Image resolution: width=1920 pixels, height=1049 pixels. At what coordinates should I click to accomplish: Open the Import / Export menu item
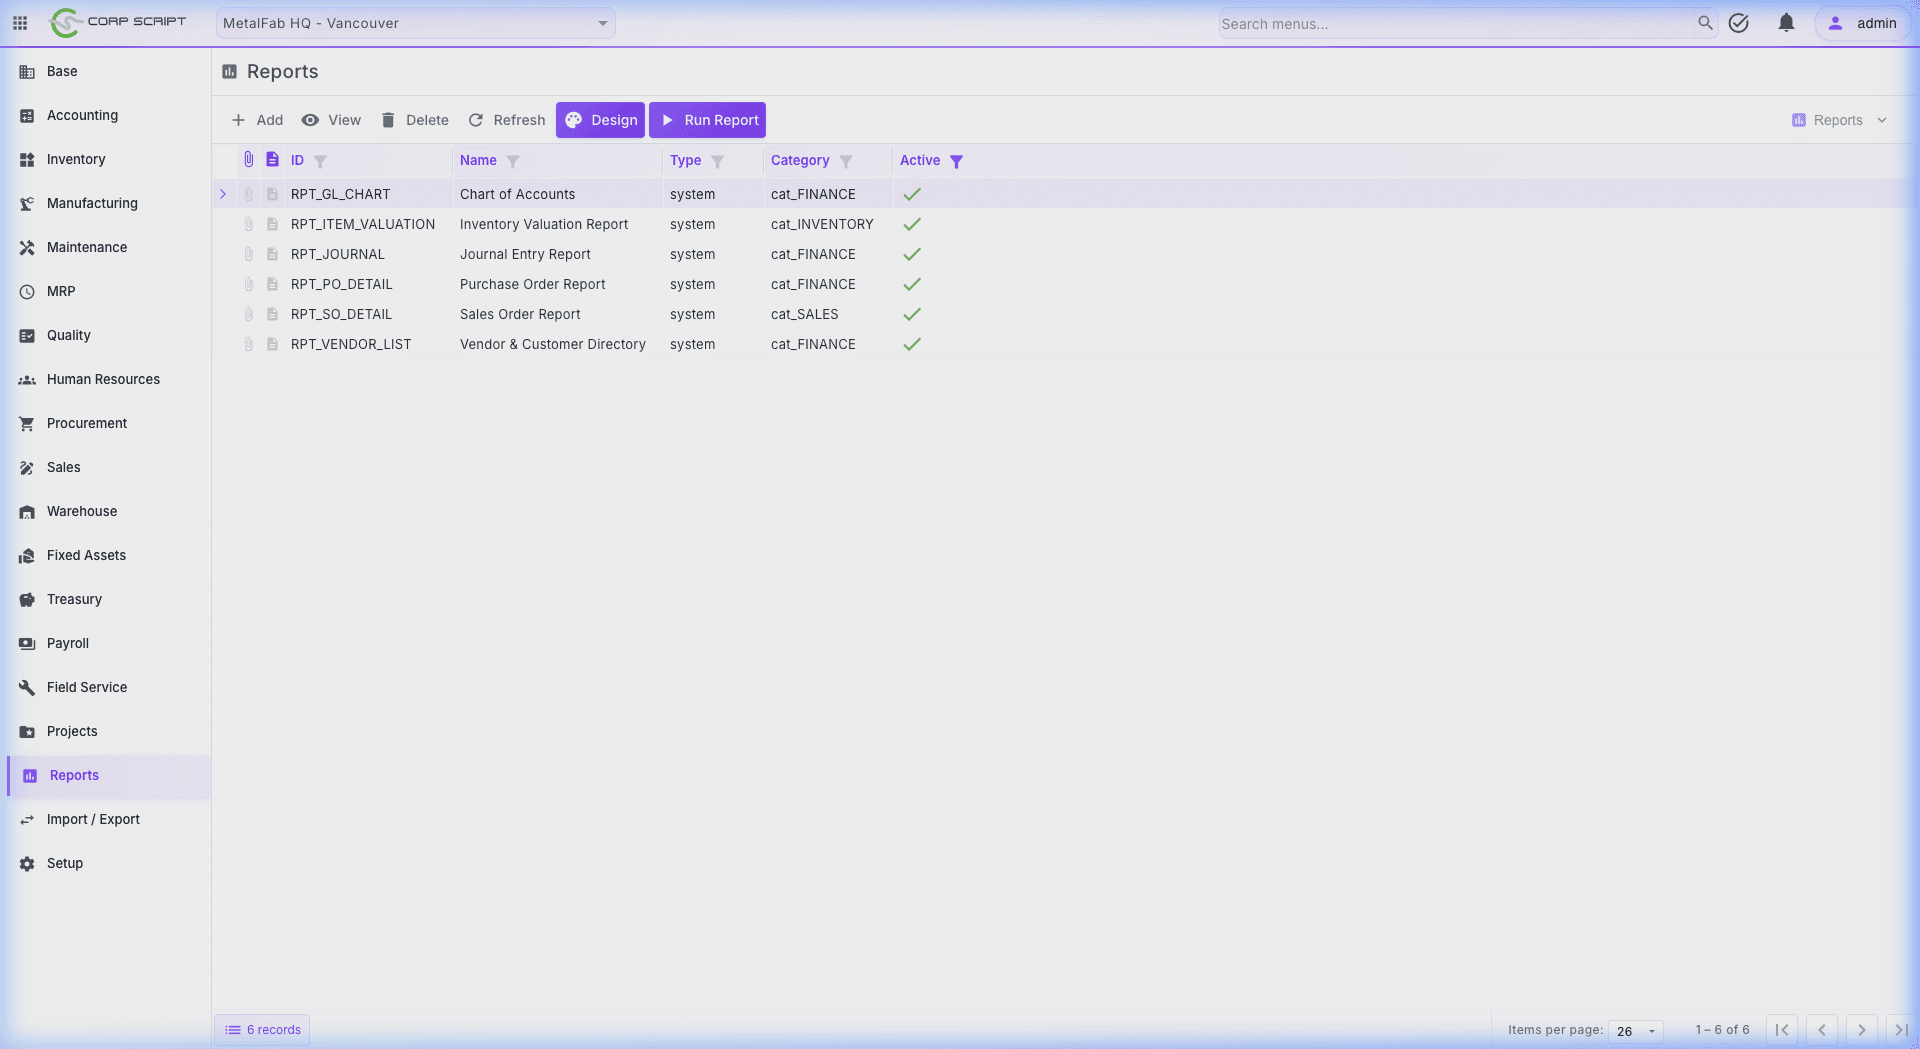pos(93,819)
